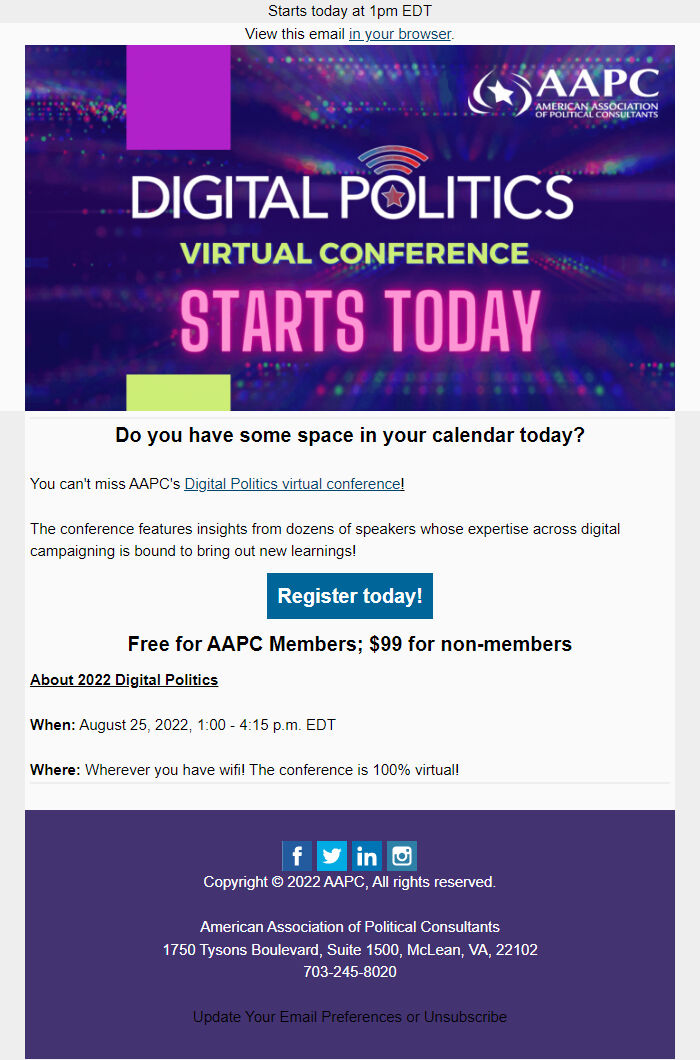Viewport: 700px width, 1060px height.
Task: Open the Instagram camera icon
Action: (x=402, y=856)
